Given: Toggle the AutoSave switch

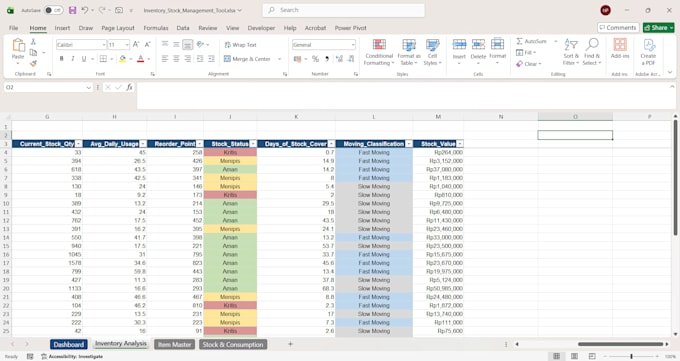Looking at the screenshot, I should pos(53,10).
